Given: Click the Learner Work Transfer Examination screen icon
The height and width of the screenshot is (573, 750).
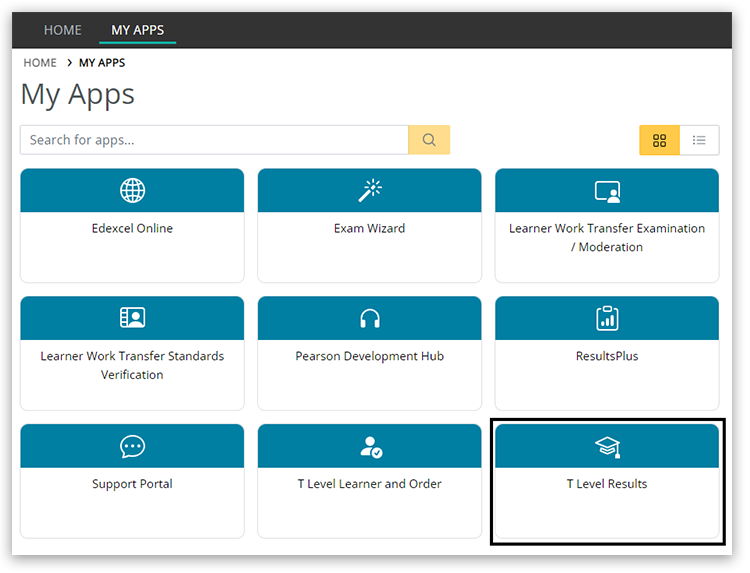Looking at the screenshot, I should point(607,190).
